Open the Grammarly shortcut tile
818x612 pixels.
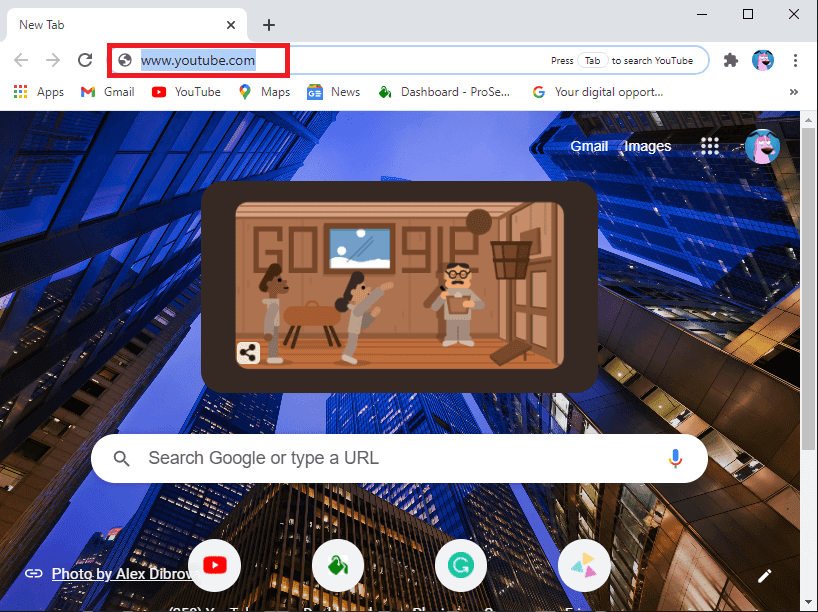(461, 565)
